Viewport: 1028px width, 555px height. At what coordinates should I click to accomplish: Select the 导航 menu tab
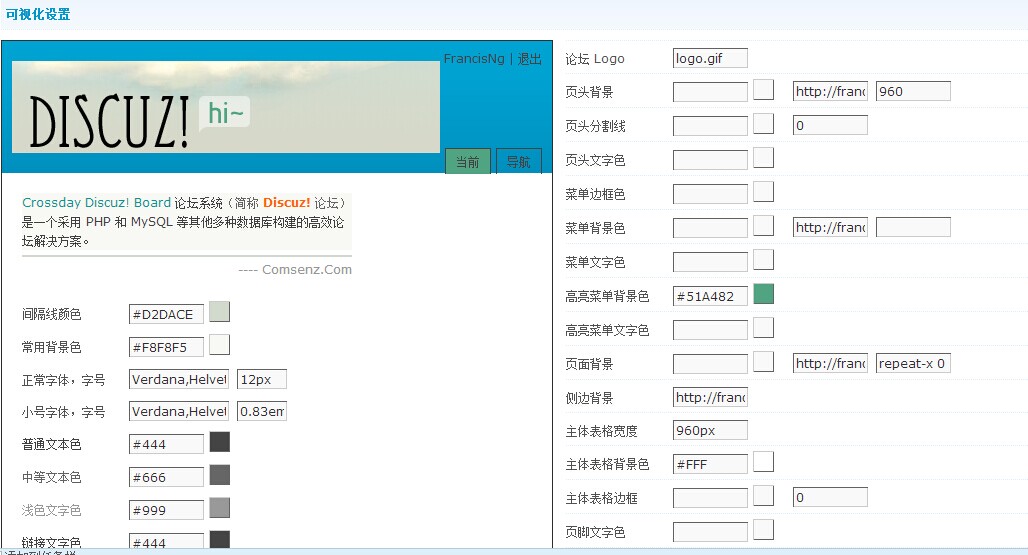(x=519, y=161)
